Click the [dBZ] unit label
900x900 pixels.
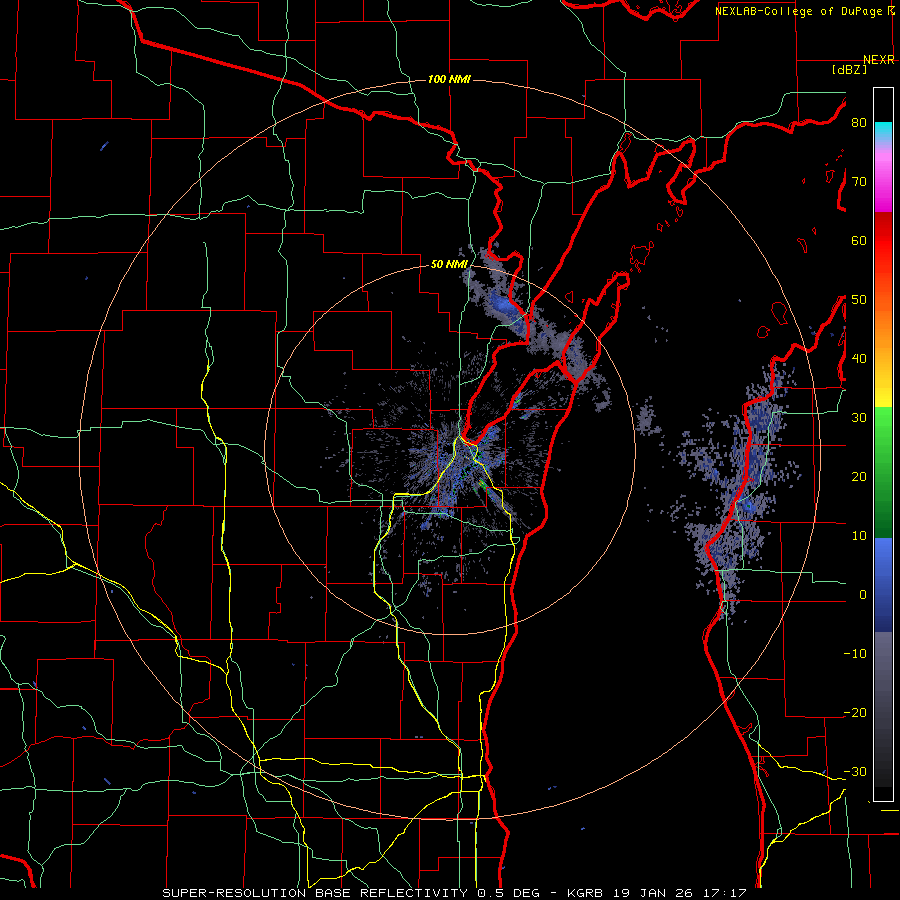(x=849, y=70)
